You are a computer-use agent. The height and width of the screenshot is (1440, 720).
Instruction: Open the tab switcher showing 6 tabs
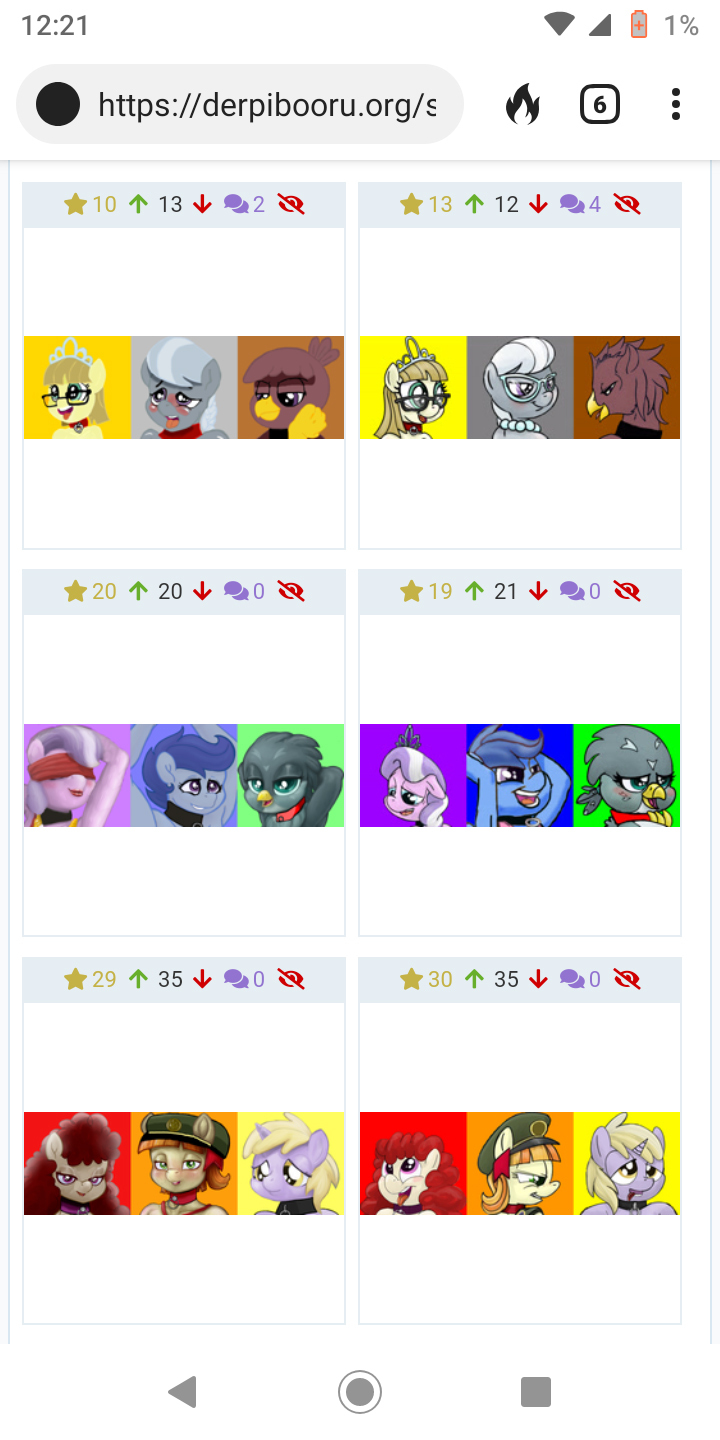click(x=599, y=104)
